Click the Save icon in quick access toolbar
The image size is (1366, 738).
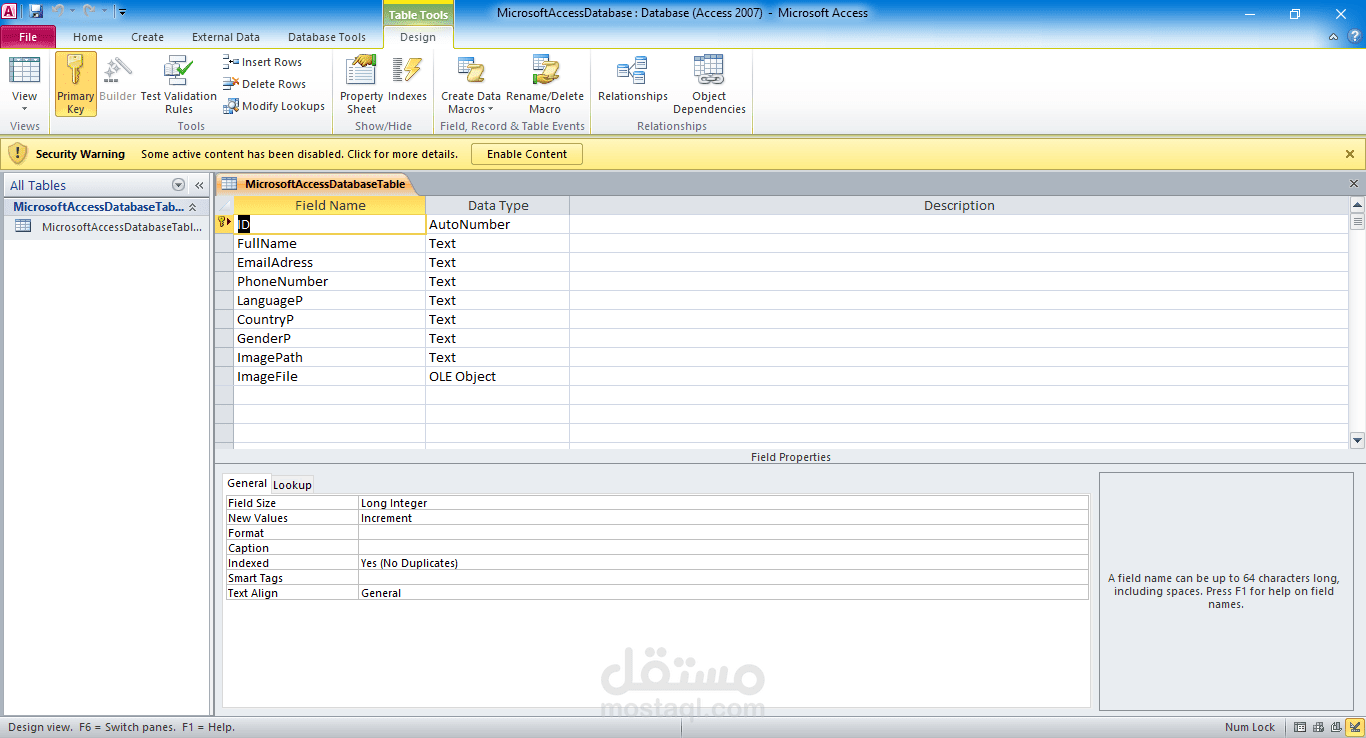click(36, 12)
